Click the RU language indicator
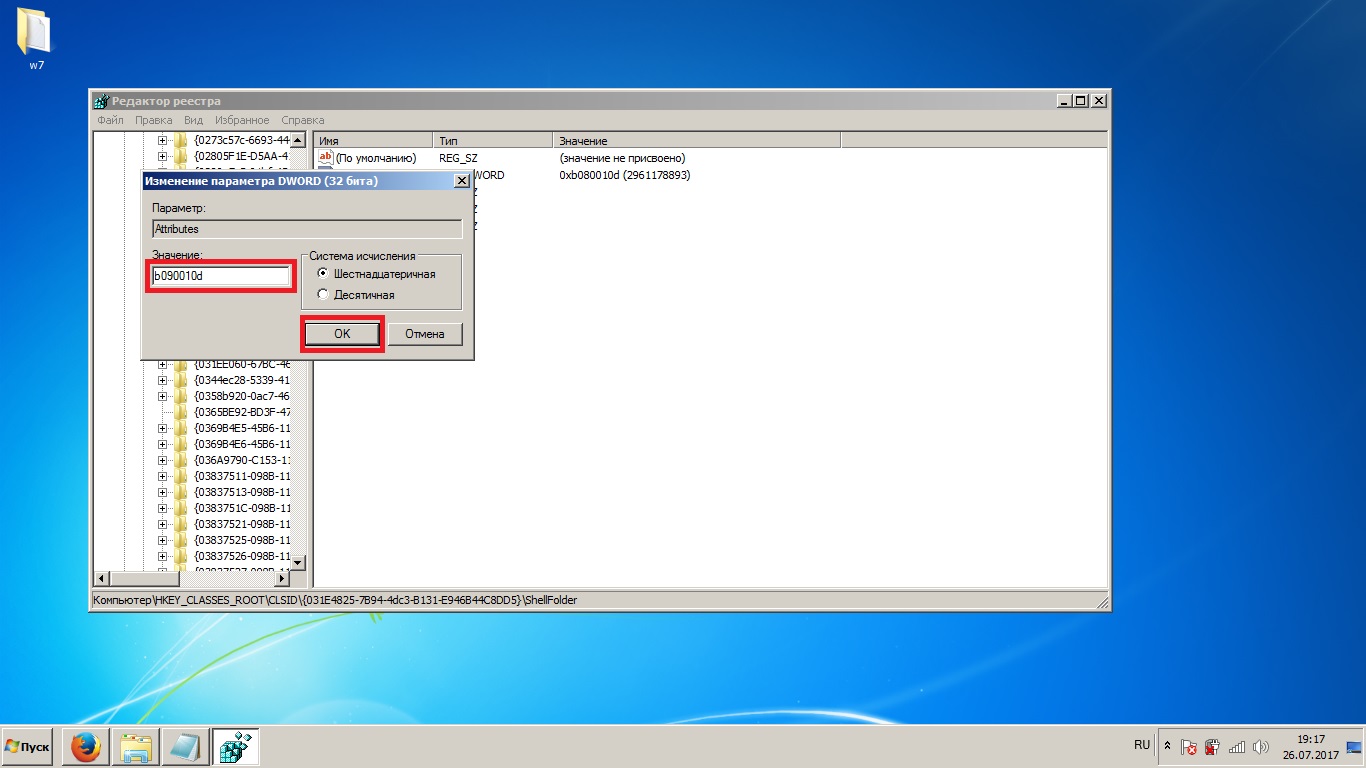Viewport: 1366px width, 768px height. pyautogui.click(x=1142, y=746)
